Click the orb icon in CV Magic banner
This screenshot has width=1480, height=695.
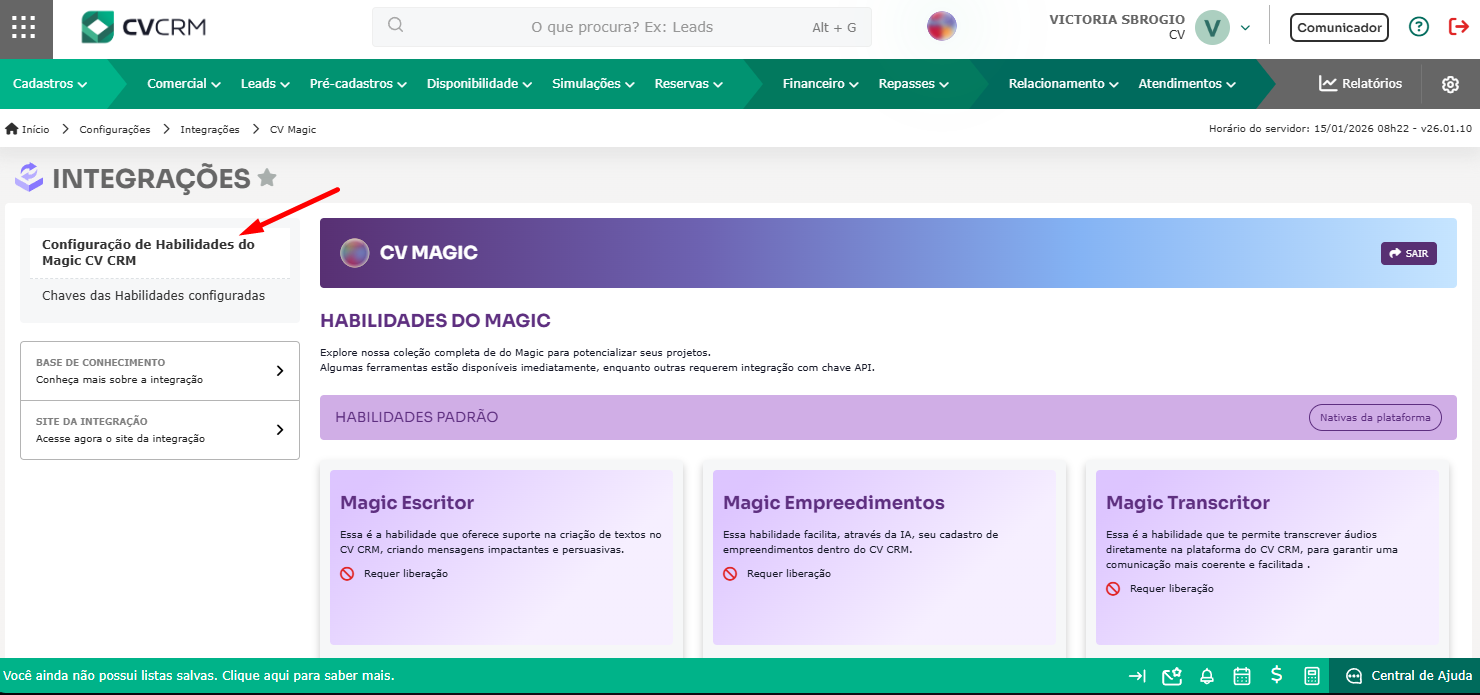[354, 253]
